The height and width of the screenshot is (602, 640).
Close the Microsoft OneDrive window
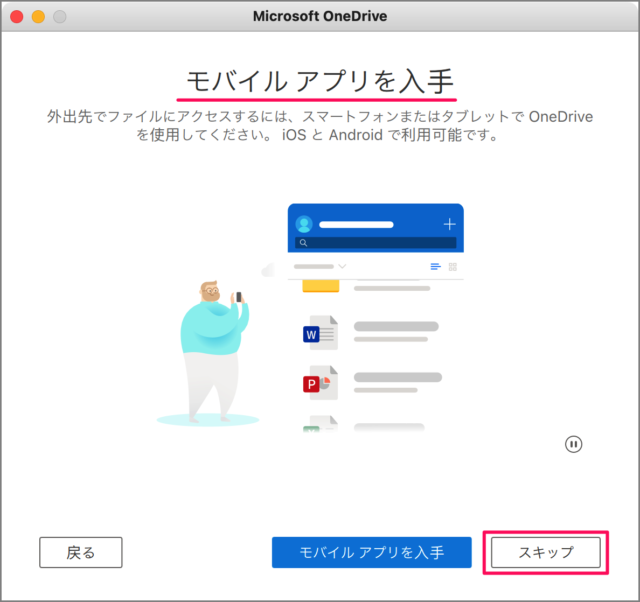coord(17,16)
